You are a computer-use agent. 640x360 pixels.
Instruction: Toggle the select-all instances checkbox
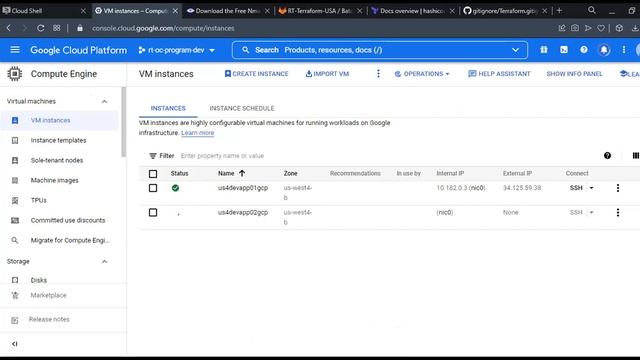point(153,174)
